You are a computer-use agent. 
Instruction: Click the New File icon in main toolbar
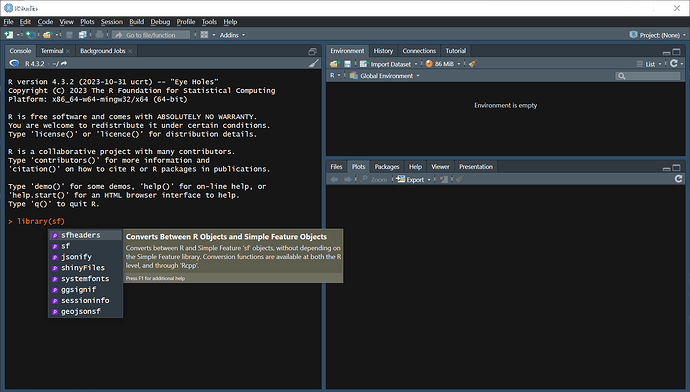pos(8,35)
